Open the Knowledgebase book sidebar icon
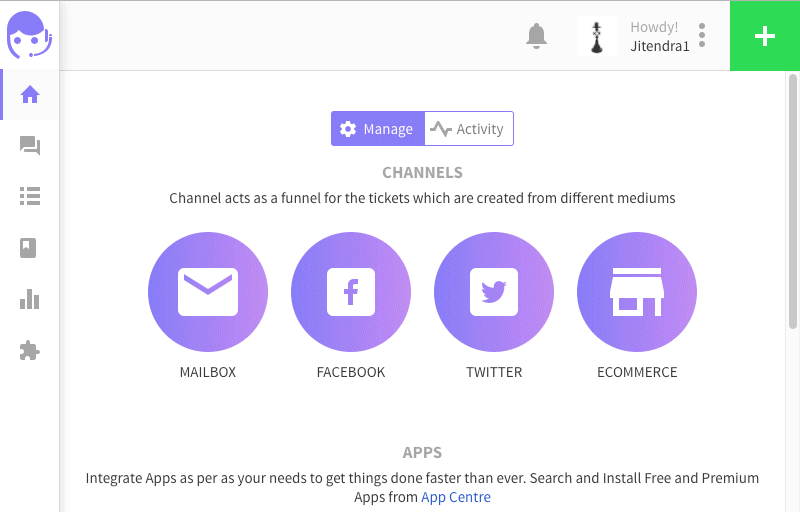The image size is (800, 512). click(28, 248)
